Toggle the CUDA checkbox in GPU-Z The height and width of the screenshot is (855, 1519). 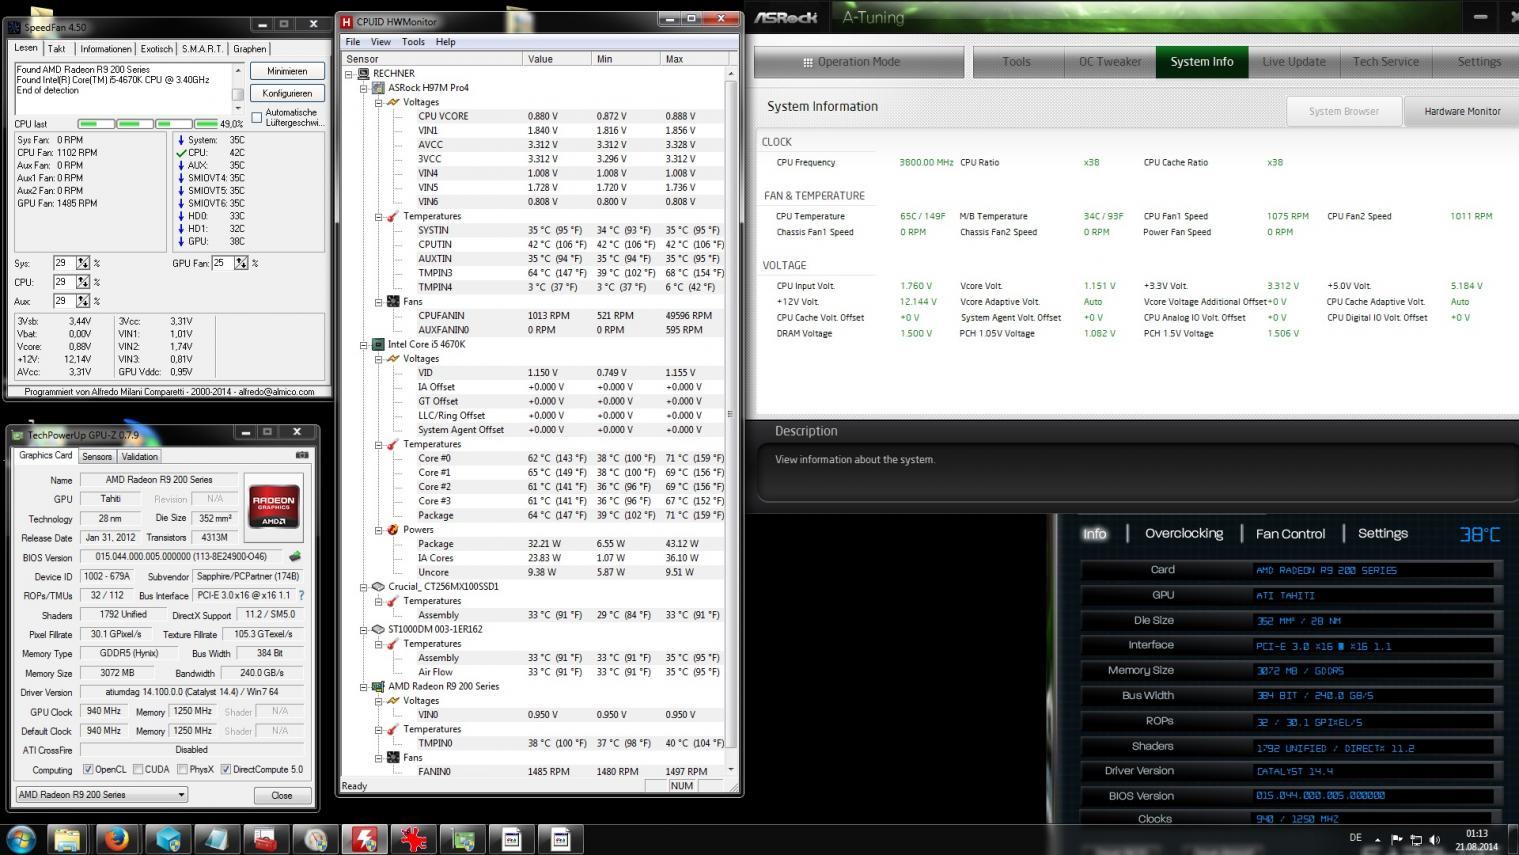(138, 769)
